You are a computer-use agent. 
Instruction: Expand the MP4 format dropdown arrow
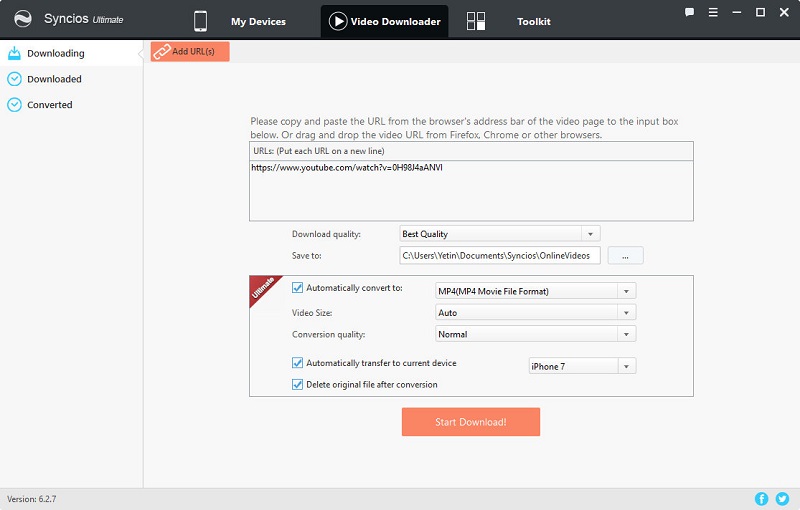(x=626, y=291)
